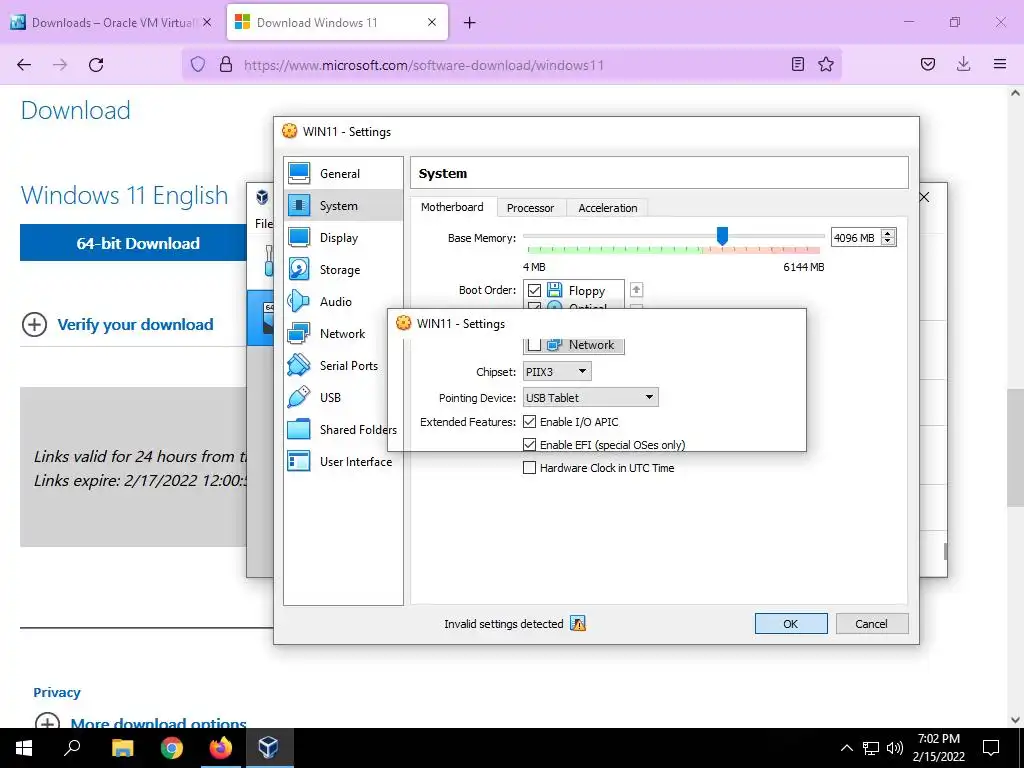Switch to Firefox in the taskbar

pyautogui.click(x=221, y=748)
